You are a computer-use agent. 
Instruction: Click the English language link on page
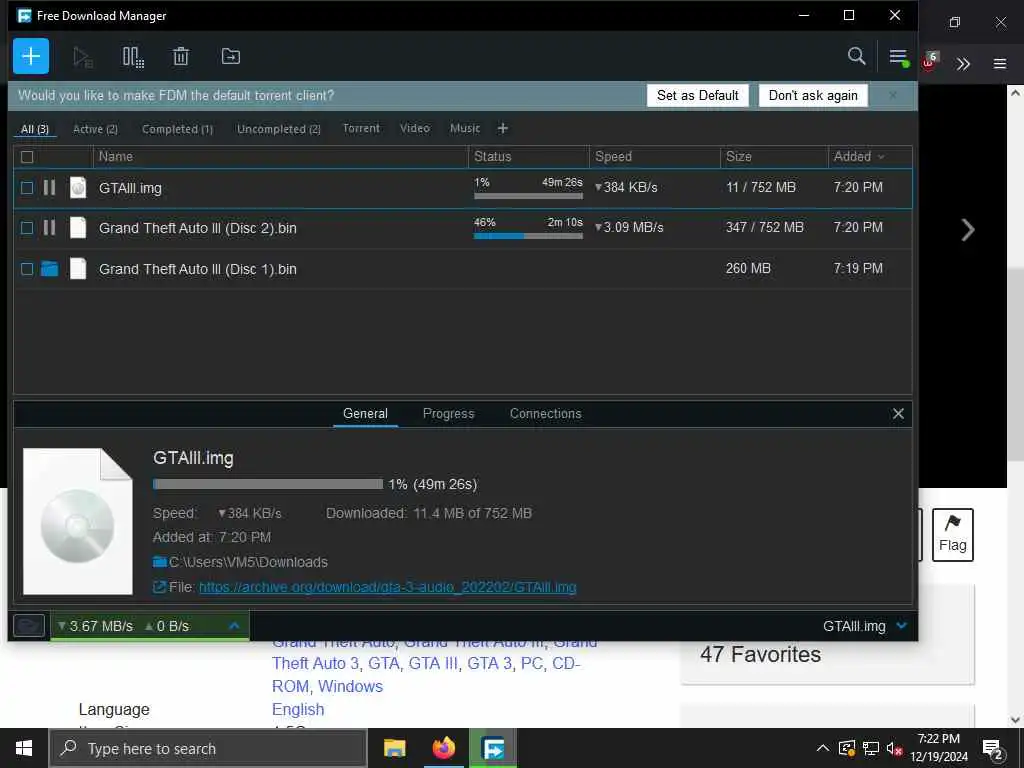pos(298,709)
